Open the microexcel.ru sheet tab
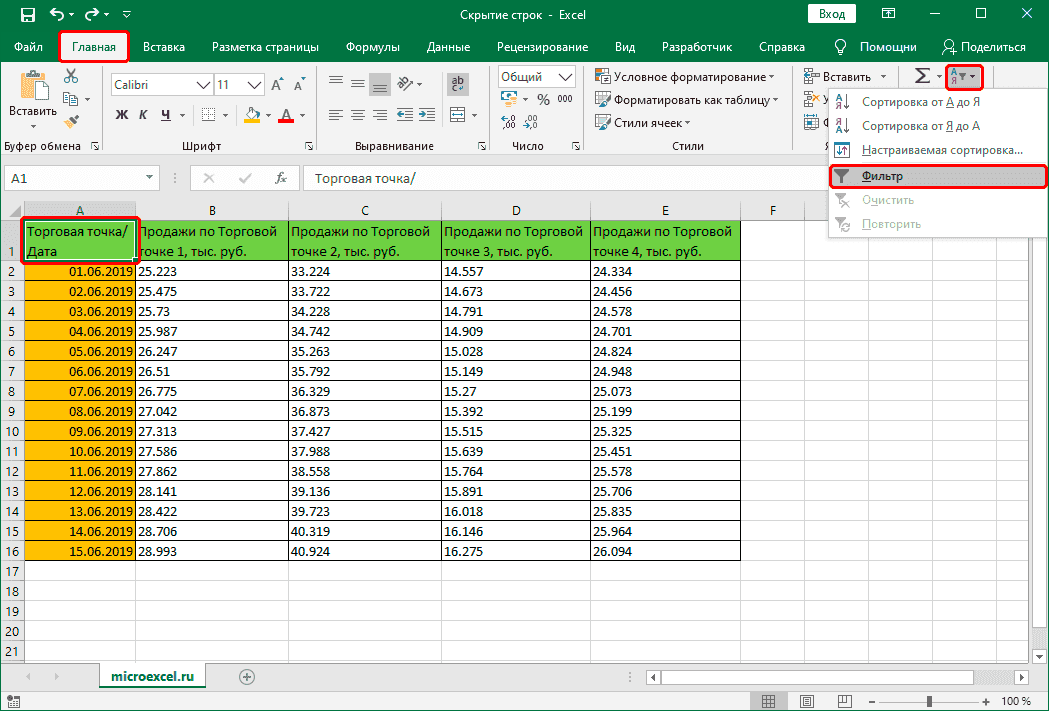 [152, 676]
